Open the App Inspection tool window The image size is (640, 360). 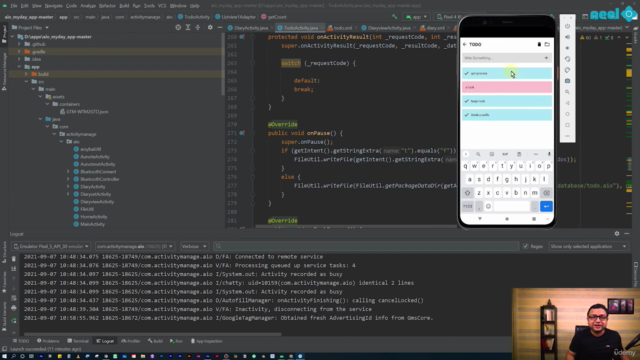click(x=207, y=341)
